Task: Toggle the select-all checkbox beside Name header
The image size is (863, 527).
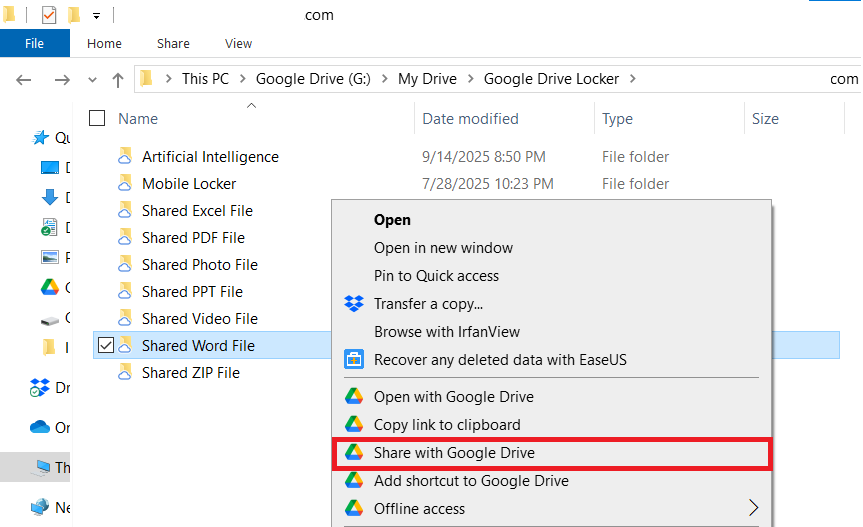Action: tap(97, 118)
